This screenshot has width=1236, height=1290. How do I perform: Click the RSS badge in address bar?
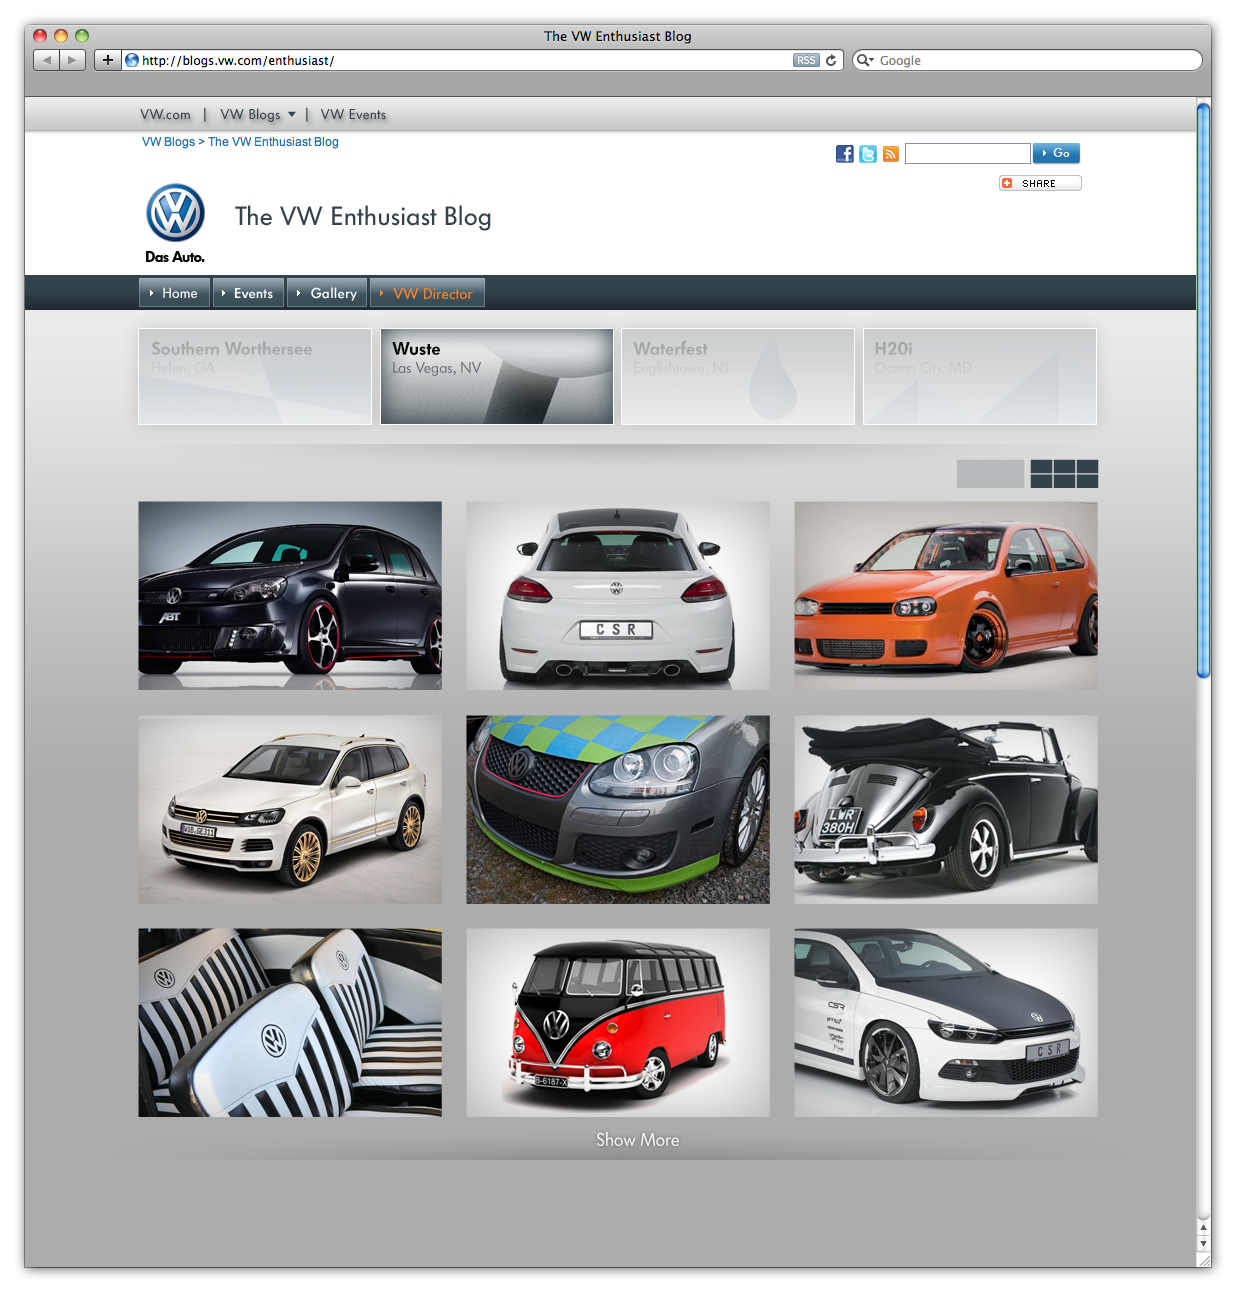806,60
